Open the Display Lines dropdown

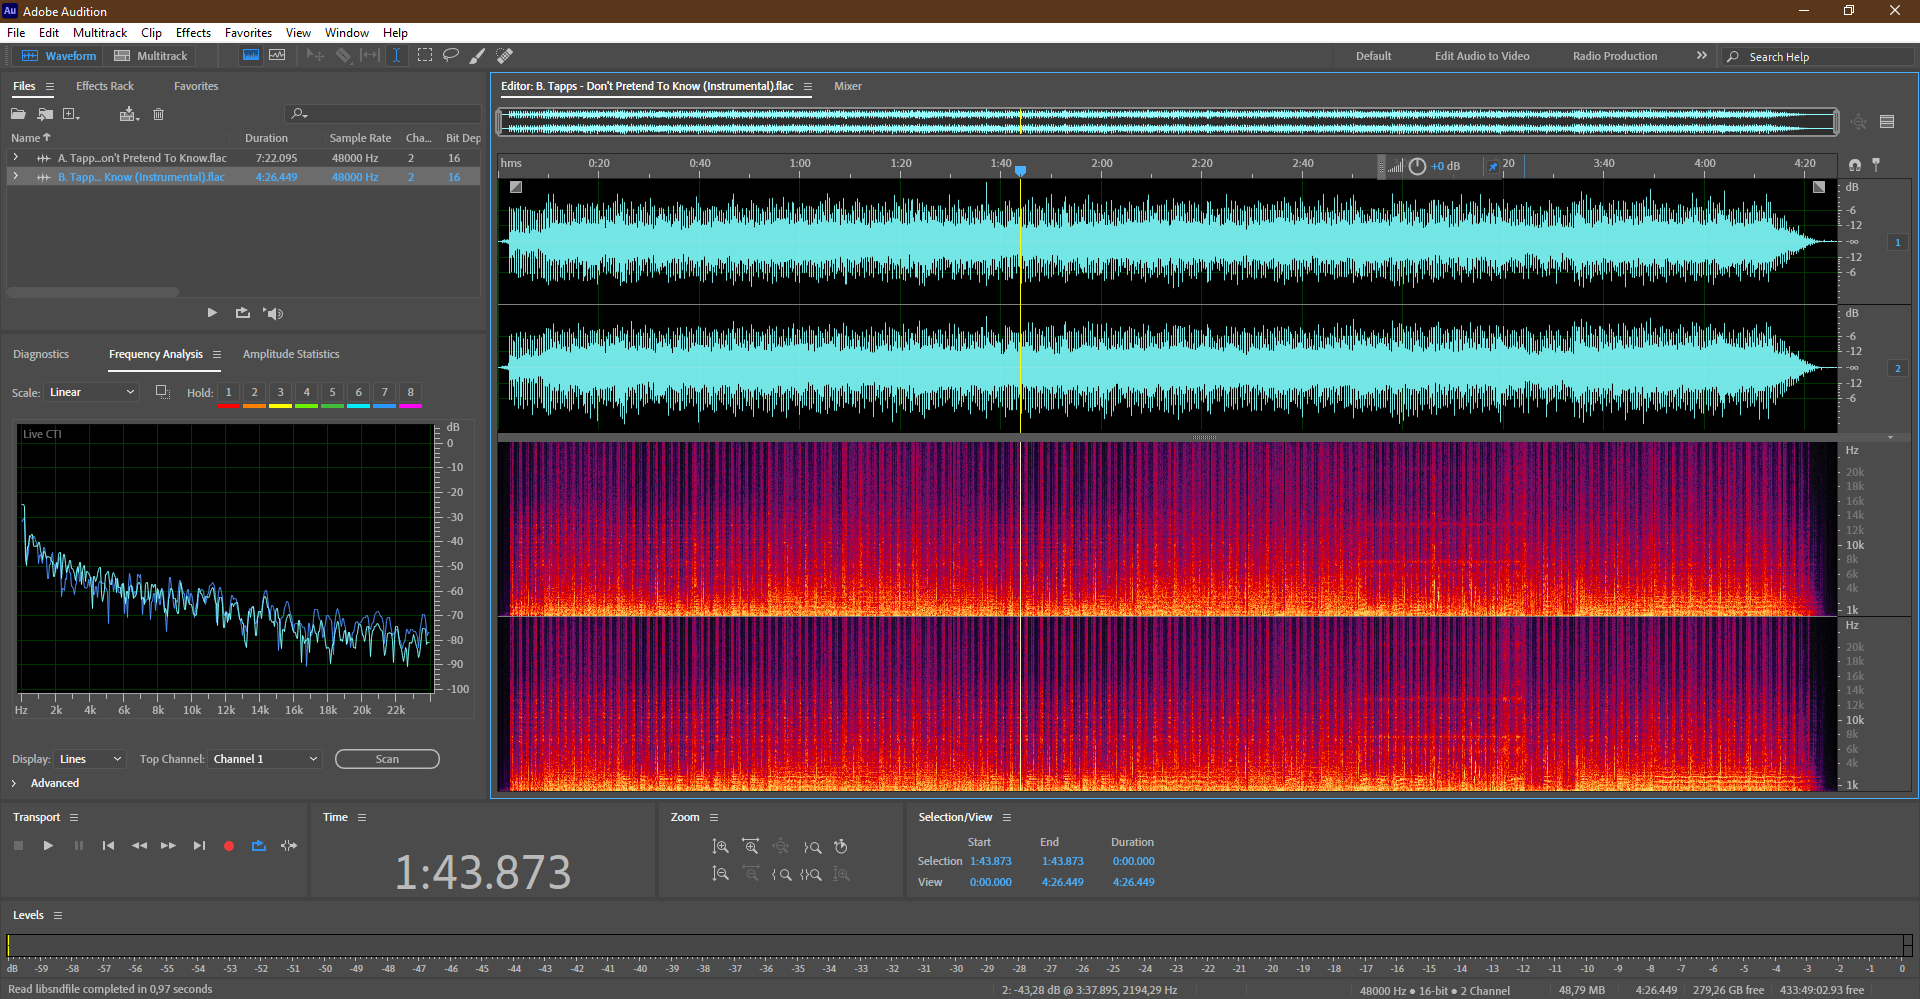pyautogui.click(x=90, y=759)
